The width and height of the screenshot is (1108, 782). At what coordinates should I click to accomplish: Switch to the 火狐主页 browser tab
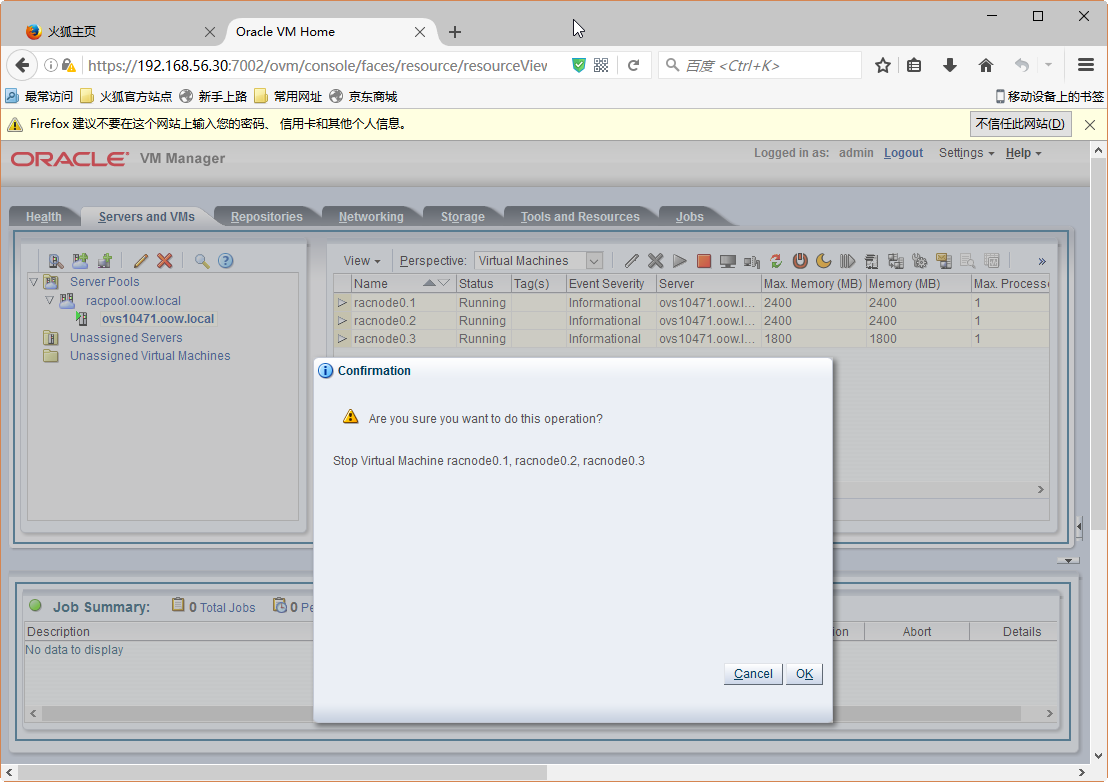117,32
